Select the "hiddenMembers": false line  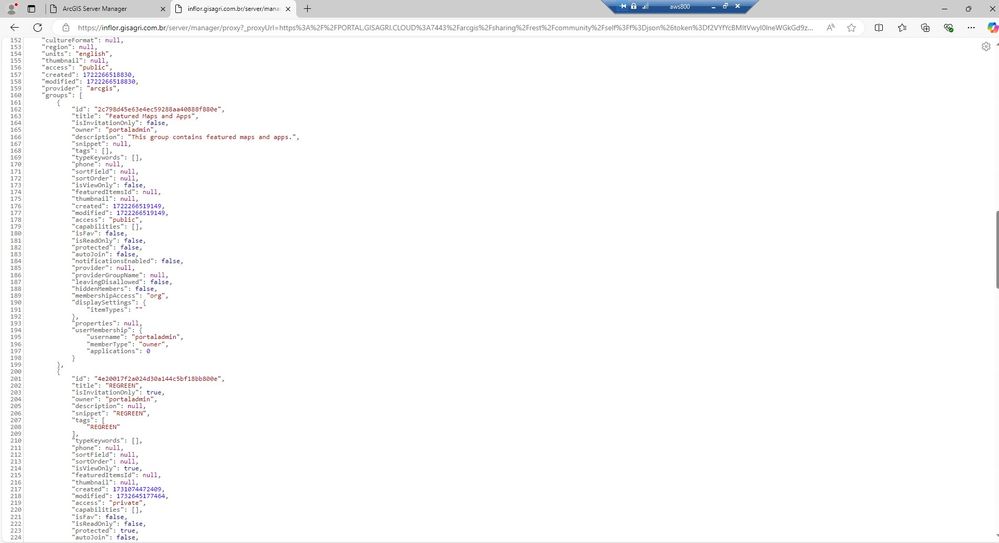pyautogui.click(x=115, y=289)
